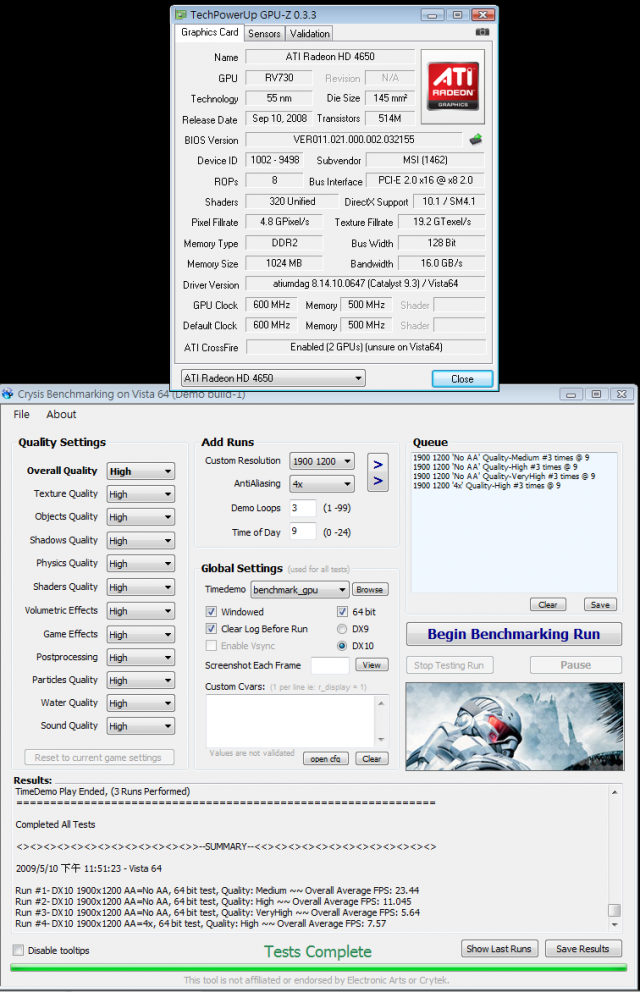Click the Queue Save button
Viewport: 640px width, 993px height.
tap(600, 604)
